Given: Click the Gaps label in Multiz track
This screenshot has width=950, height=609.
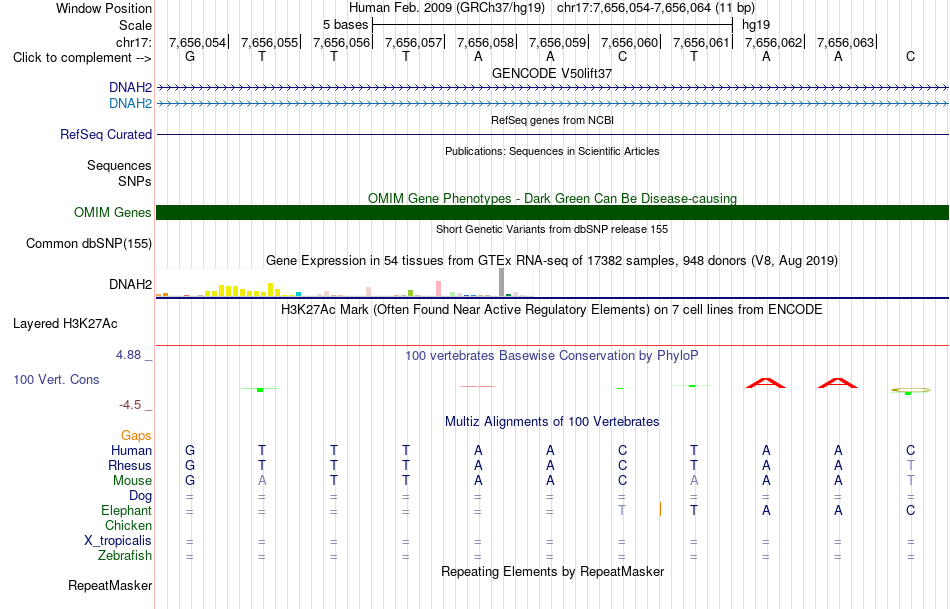Looking at the screenshot, I should [136, 436].
